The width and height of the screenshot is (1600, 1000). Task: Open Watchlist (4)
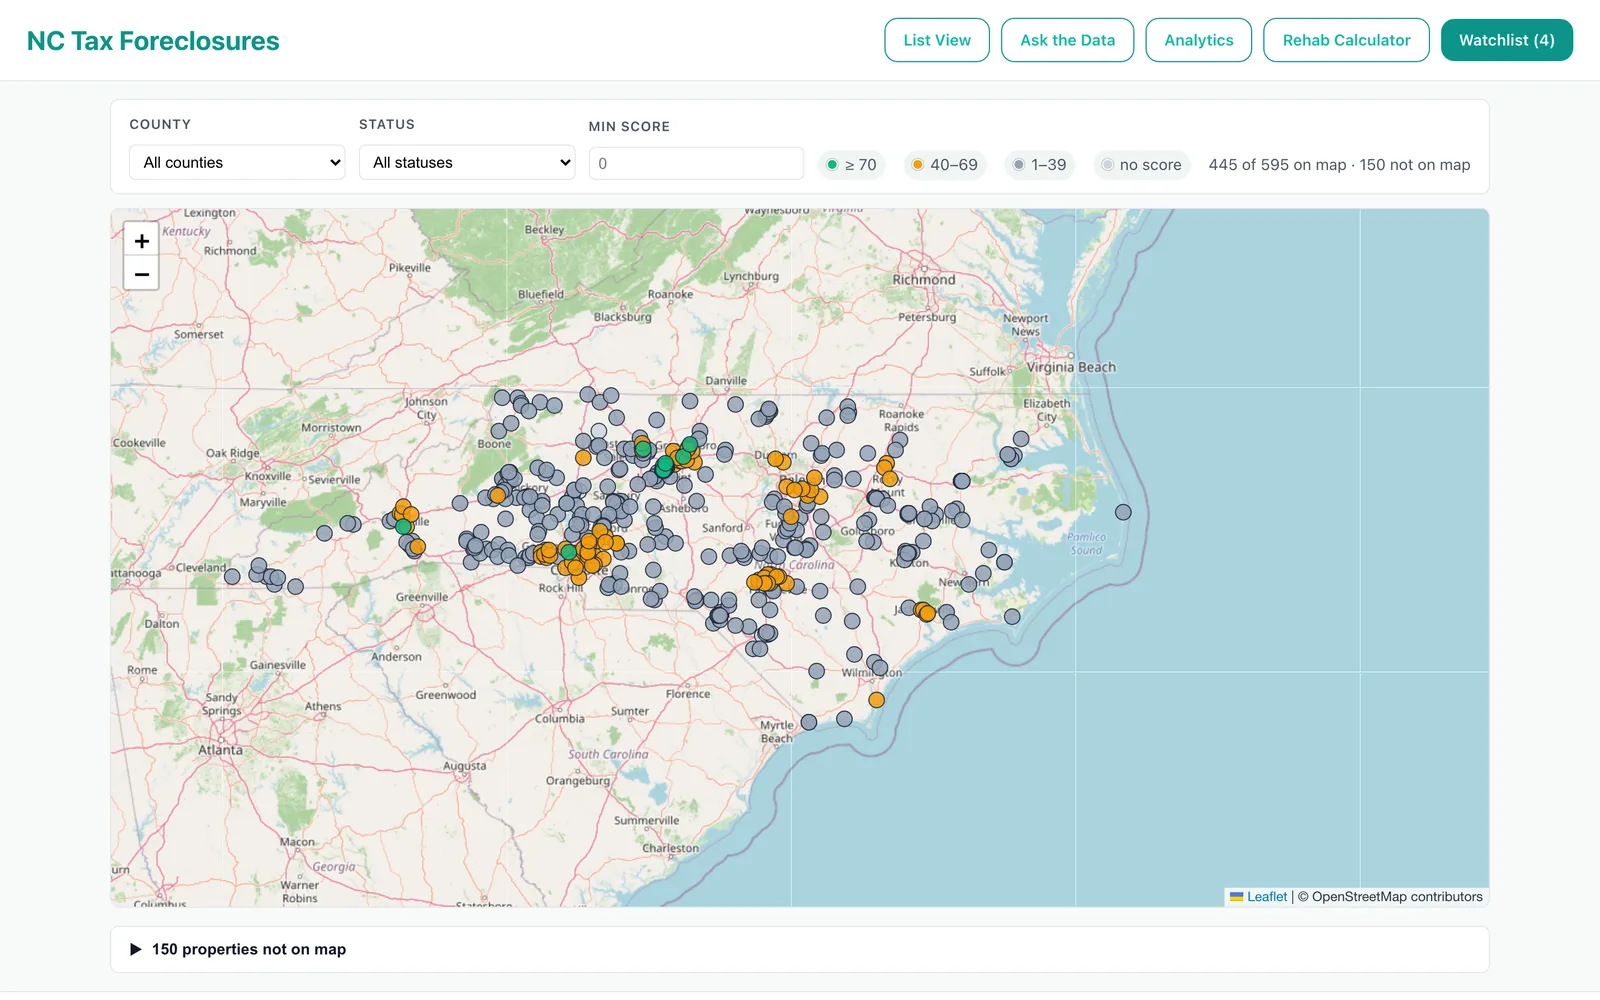pyautogui.click(x=1506, y=40)
